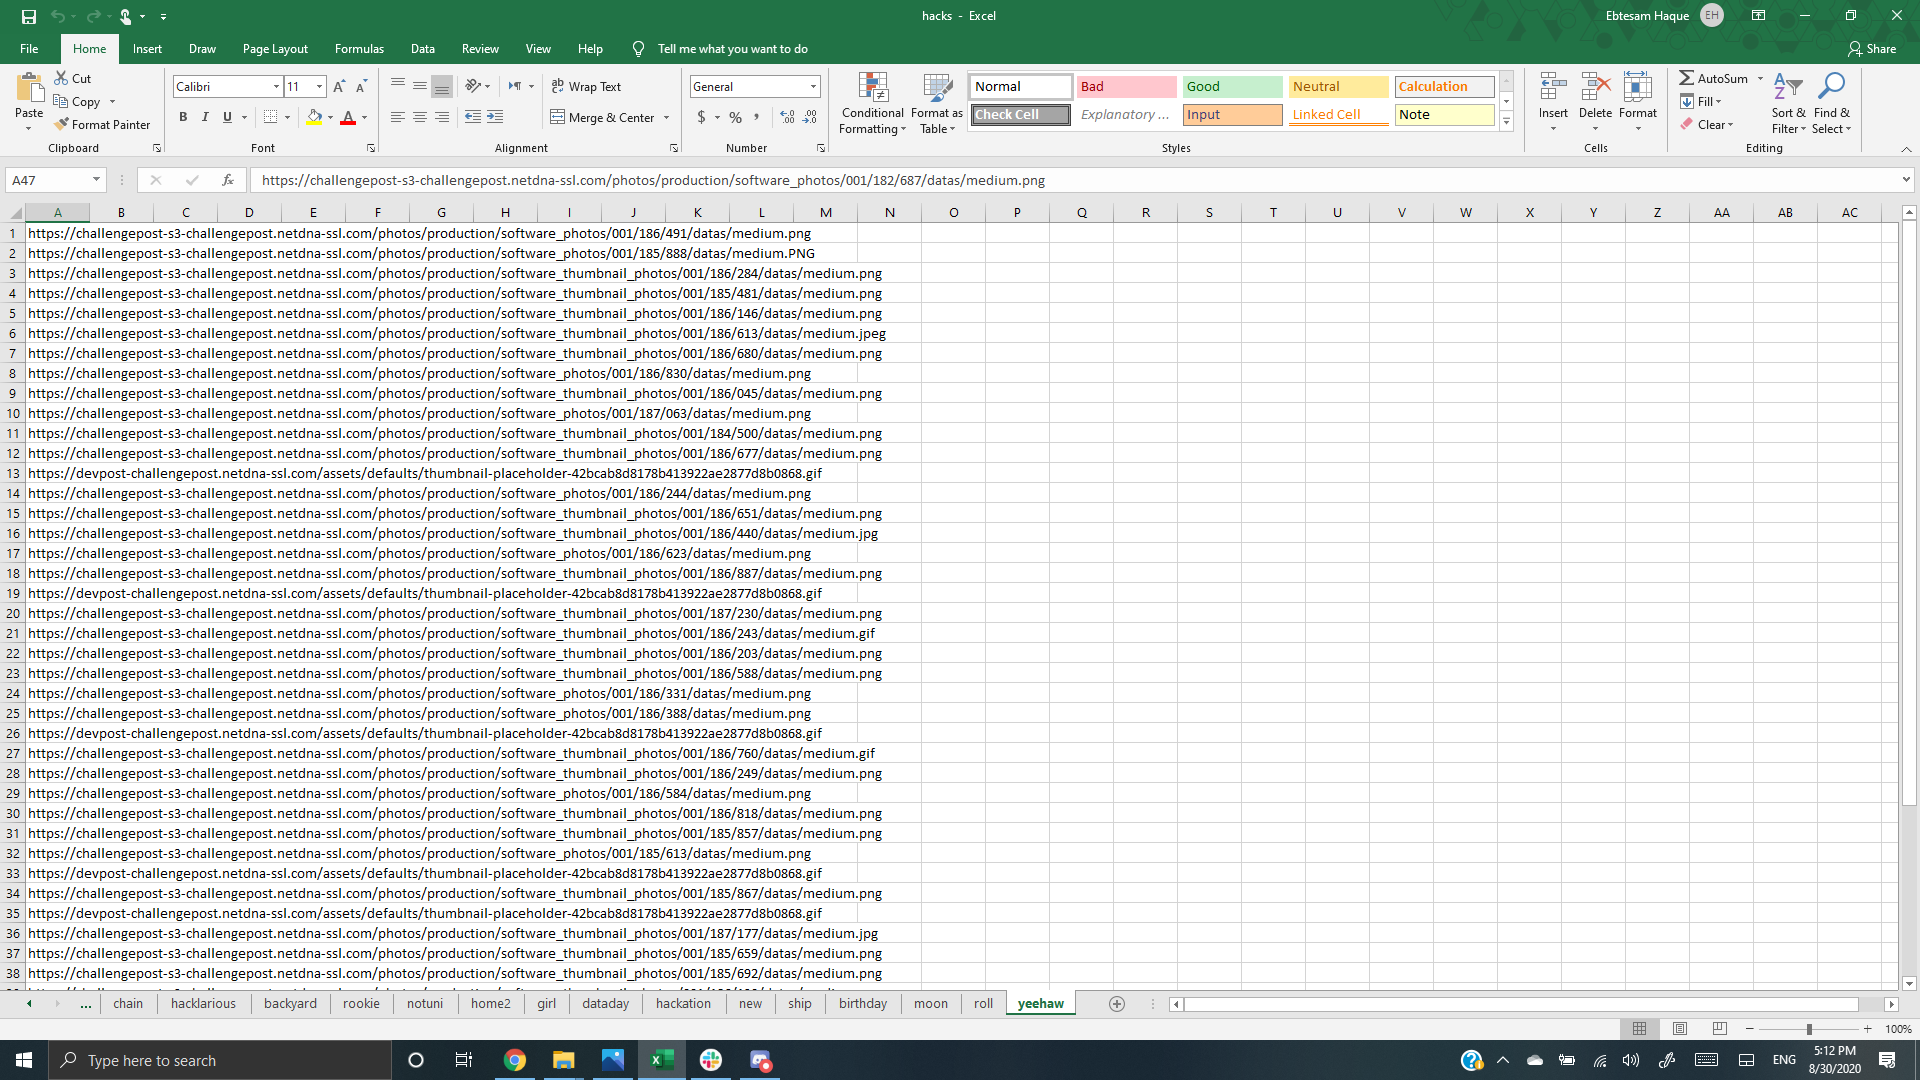The height and width of the screenshot is (1080, 1920).
Task: Open the Formulas ribbon tab
Action: (x=359, y=49)
